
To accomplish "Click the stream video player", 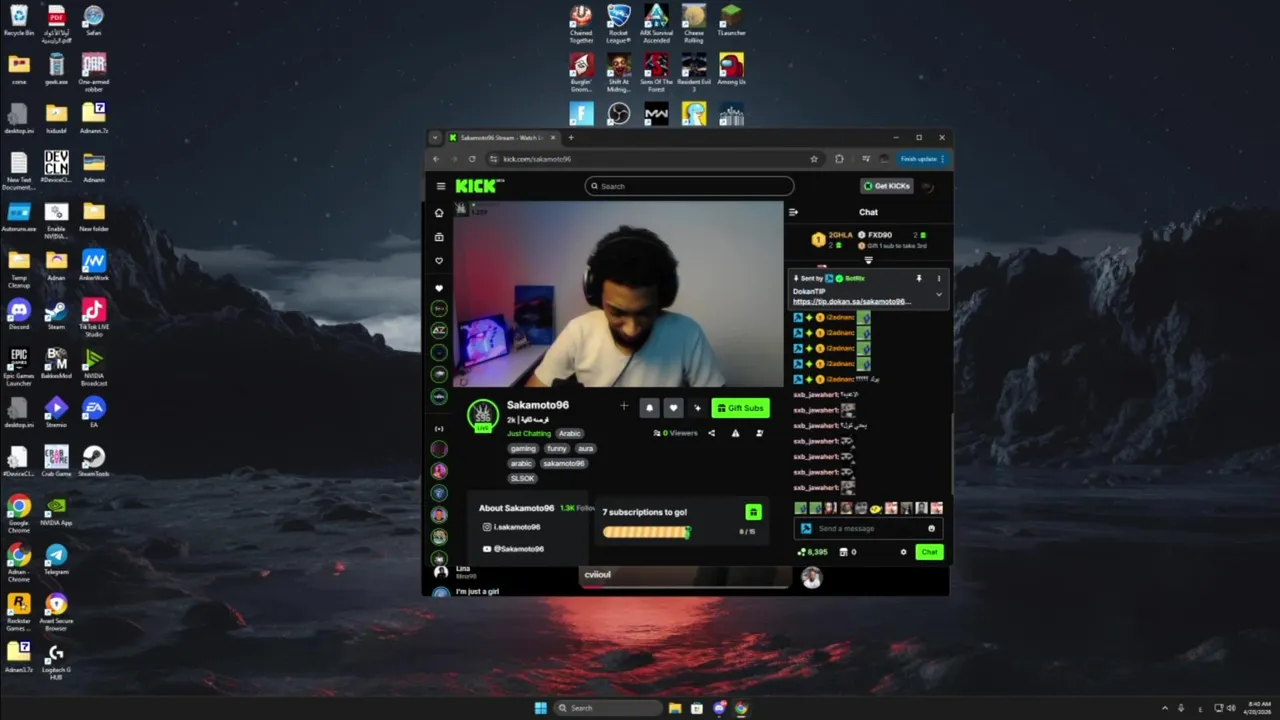I will (x=618, y=294).
